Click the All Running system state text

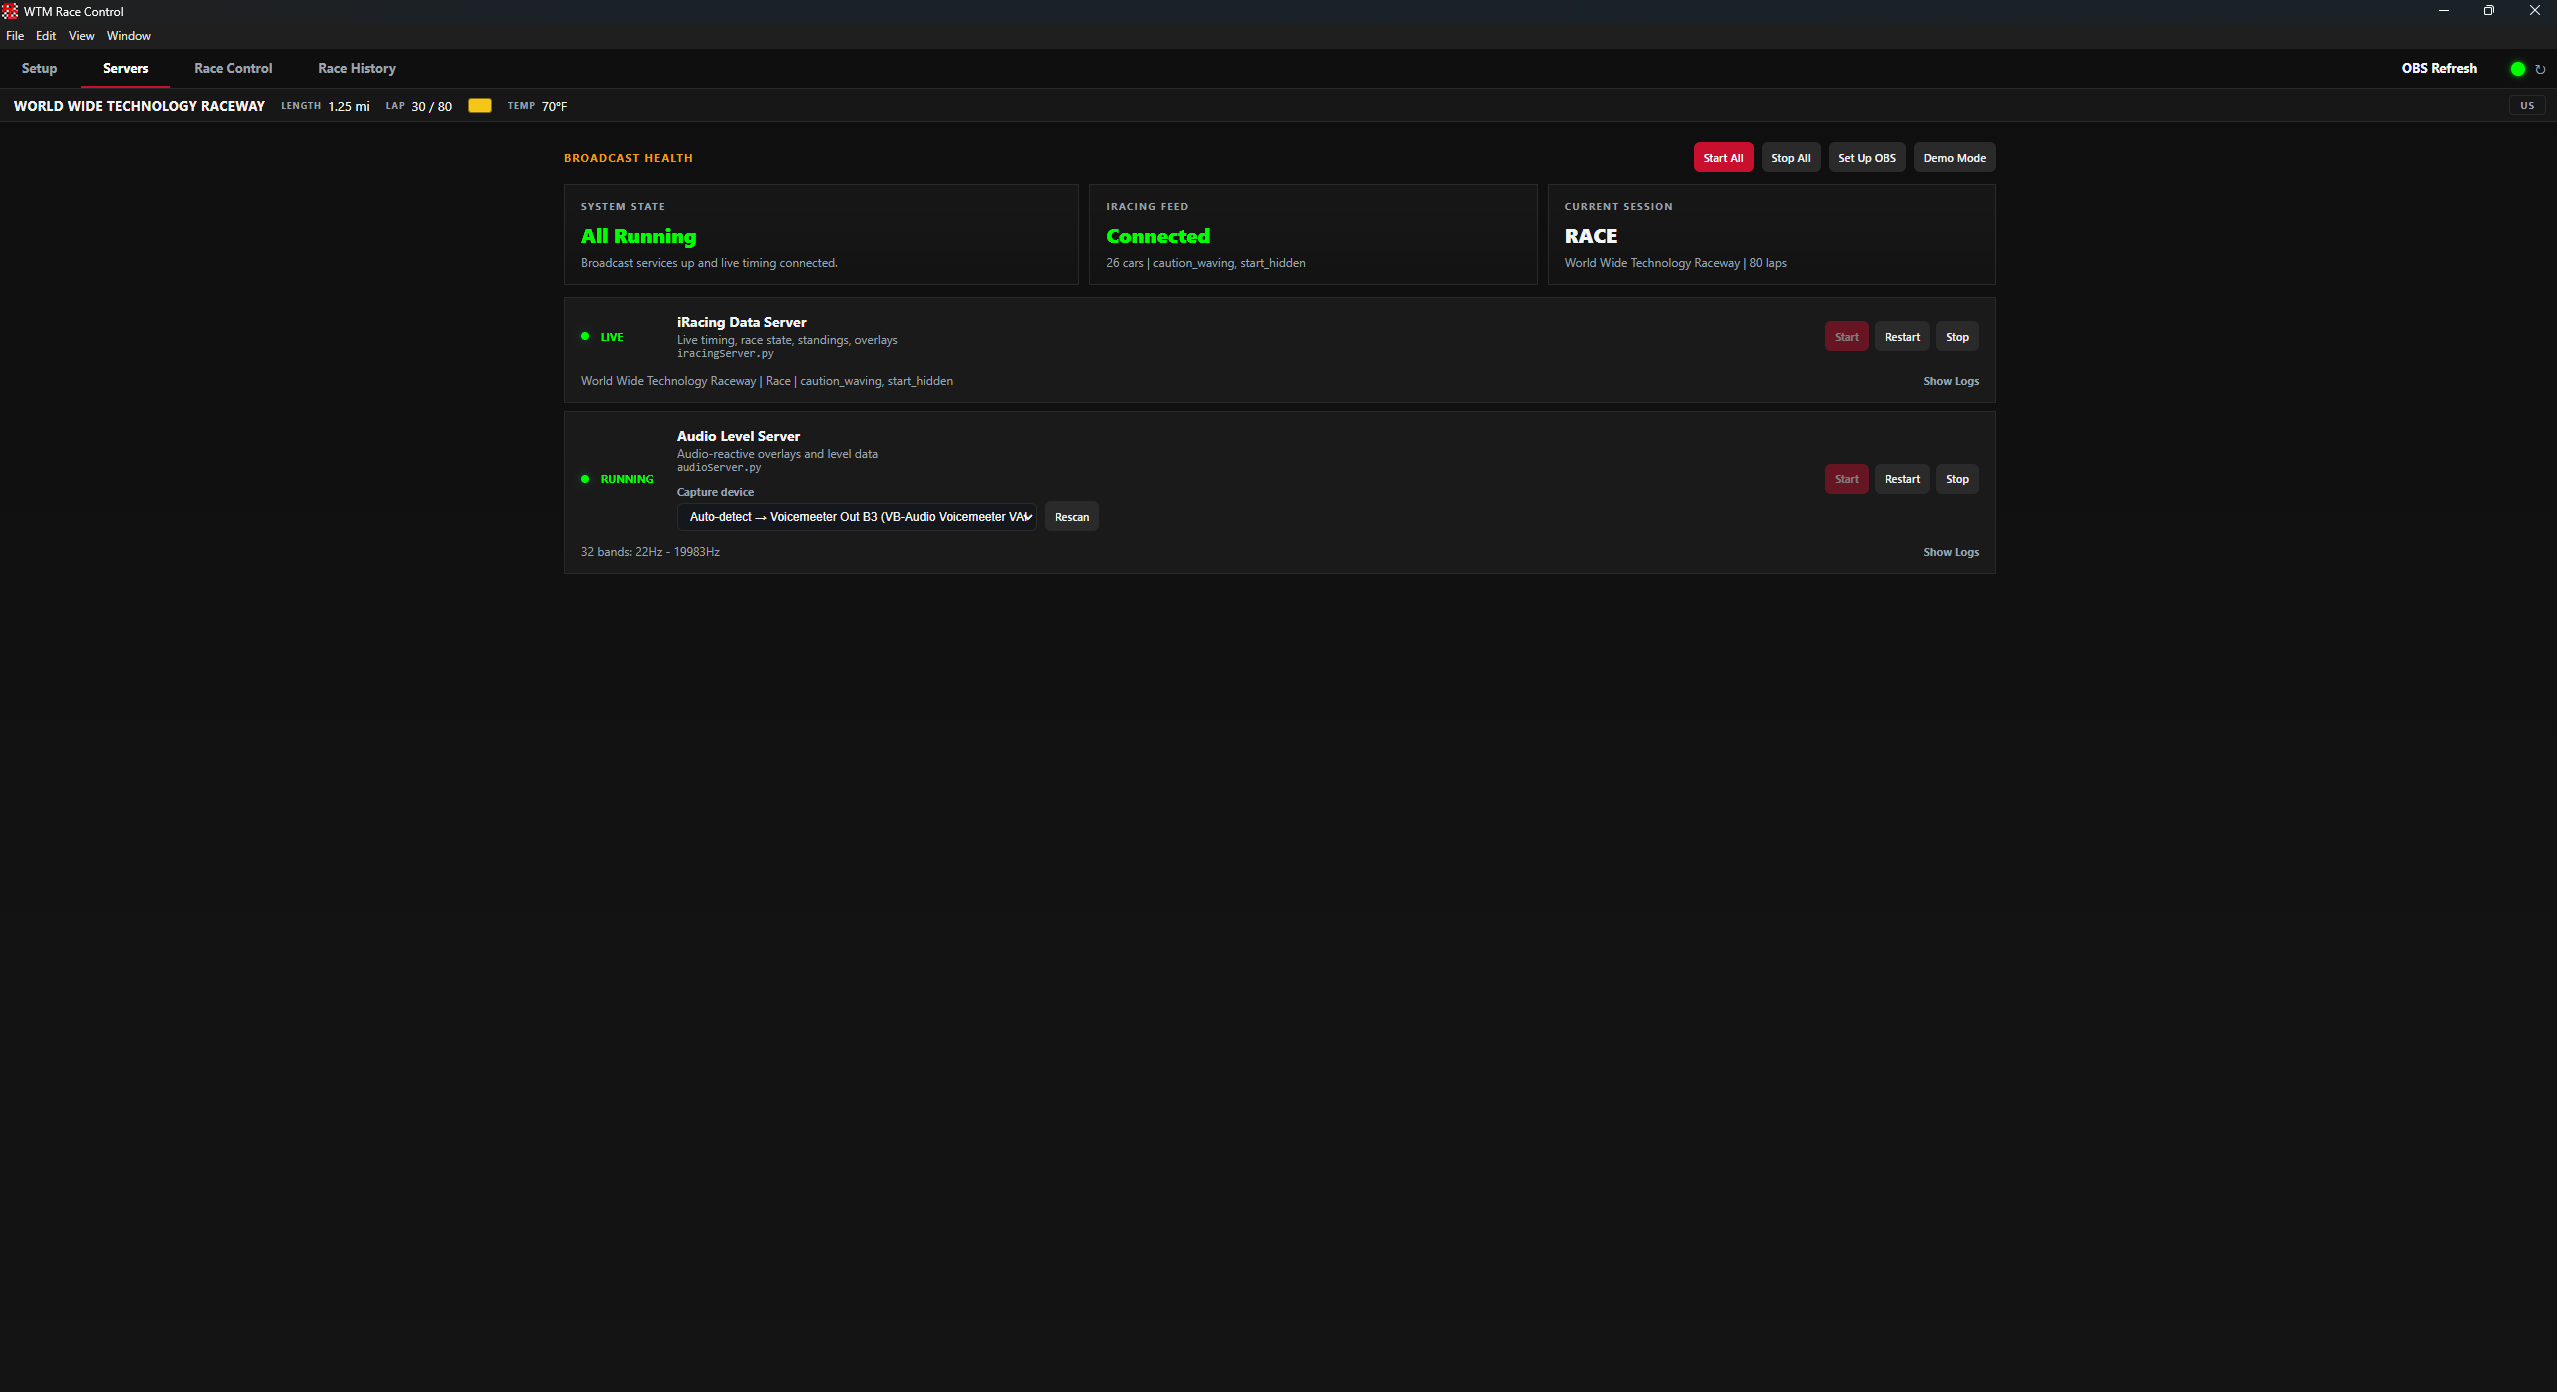point(638,236)
